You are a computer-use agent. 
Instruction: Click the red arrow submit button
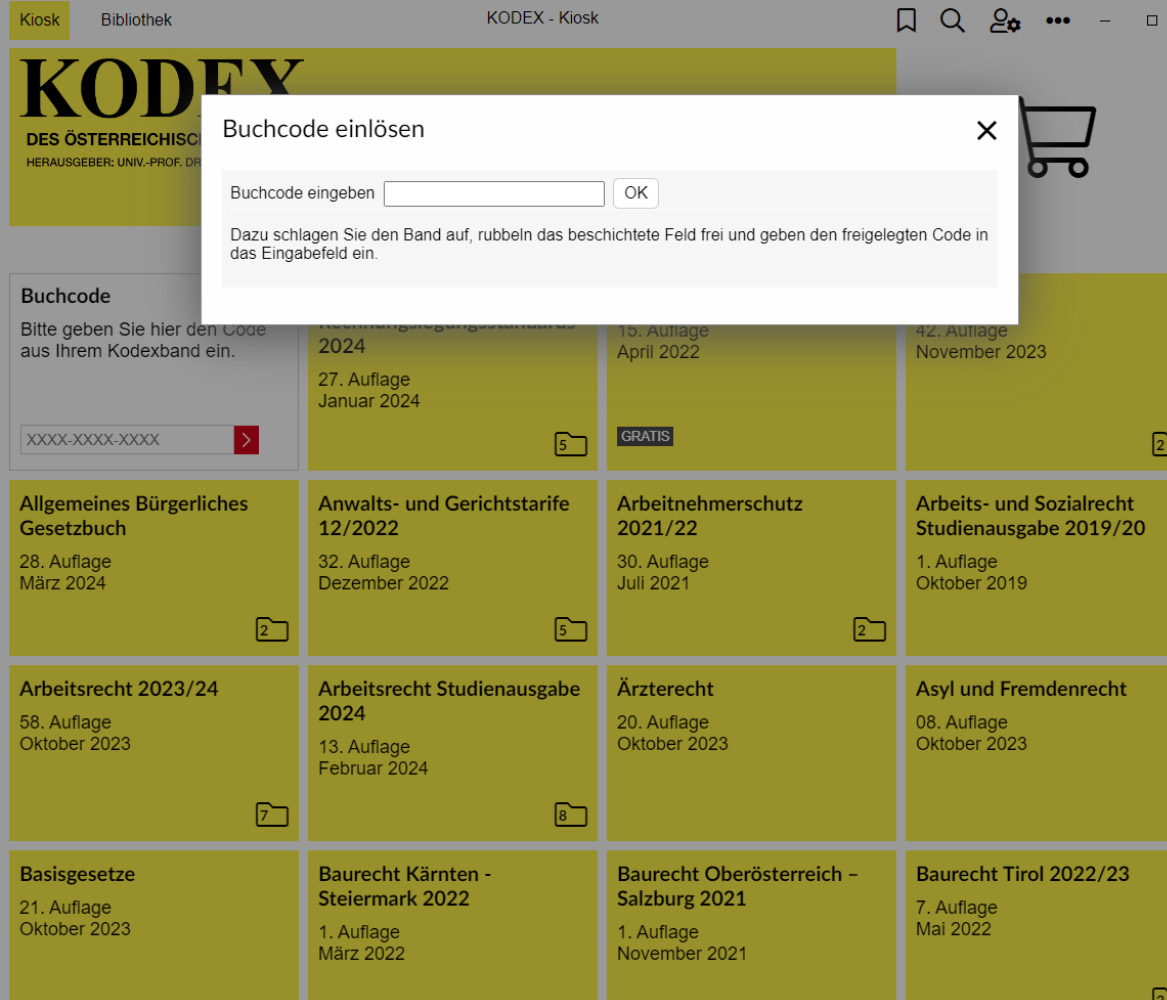(246, 440)
